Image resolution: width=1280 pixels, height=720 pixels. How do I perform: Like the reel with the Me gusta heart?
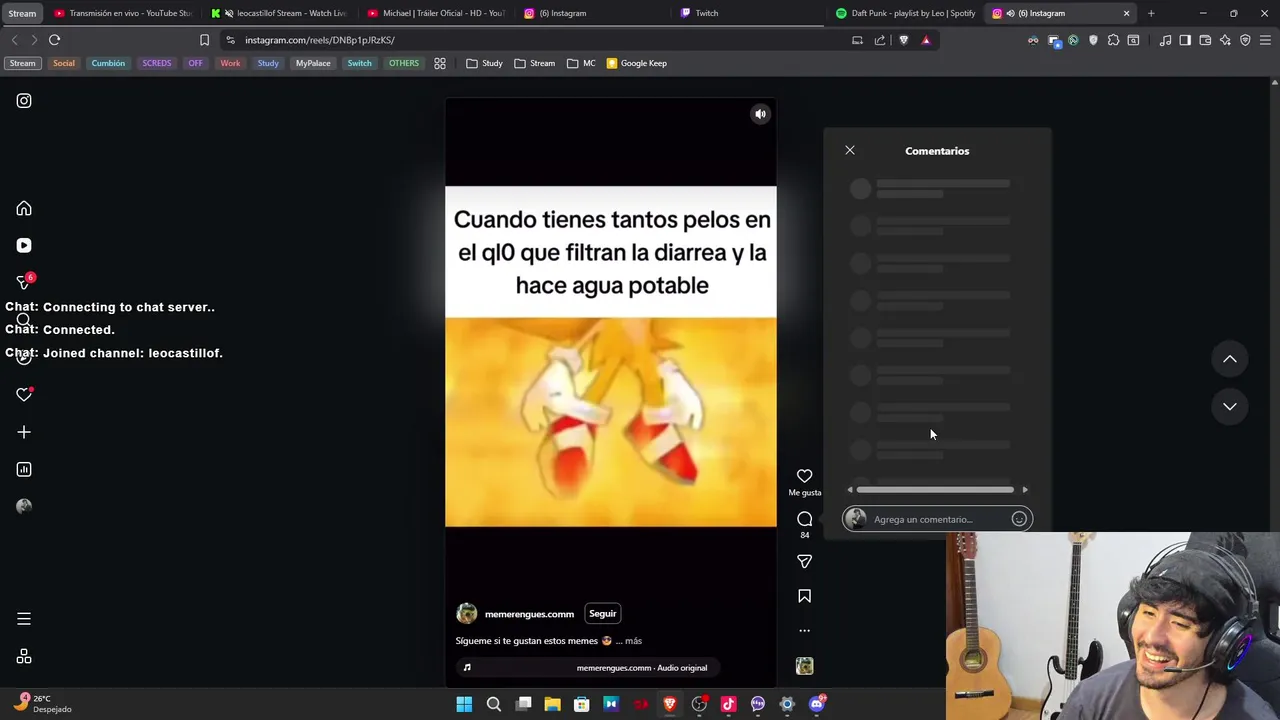(x=804, y=476)
